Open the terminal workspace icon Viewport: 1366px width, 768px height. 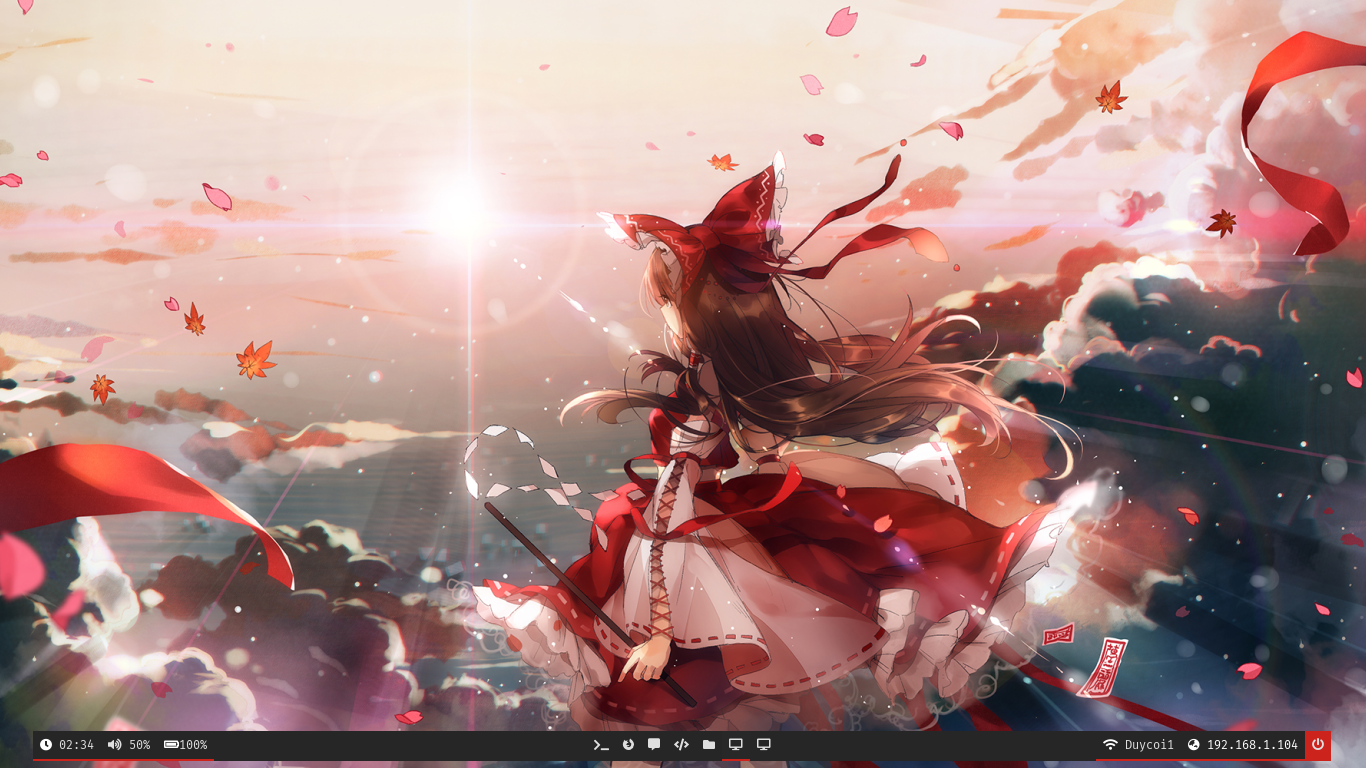tap(601, 745)
